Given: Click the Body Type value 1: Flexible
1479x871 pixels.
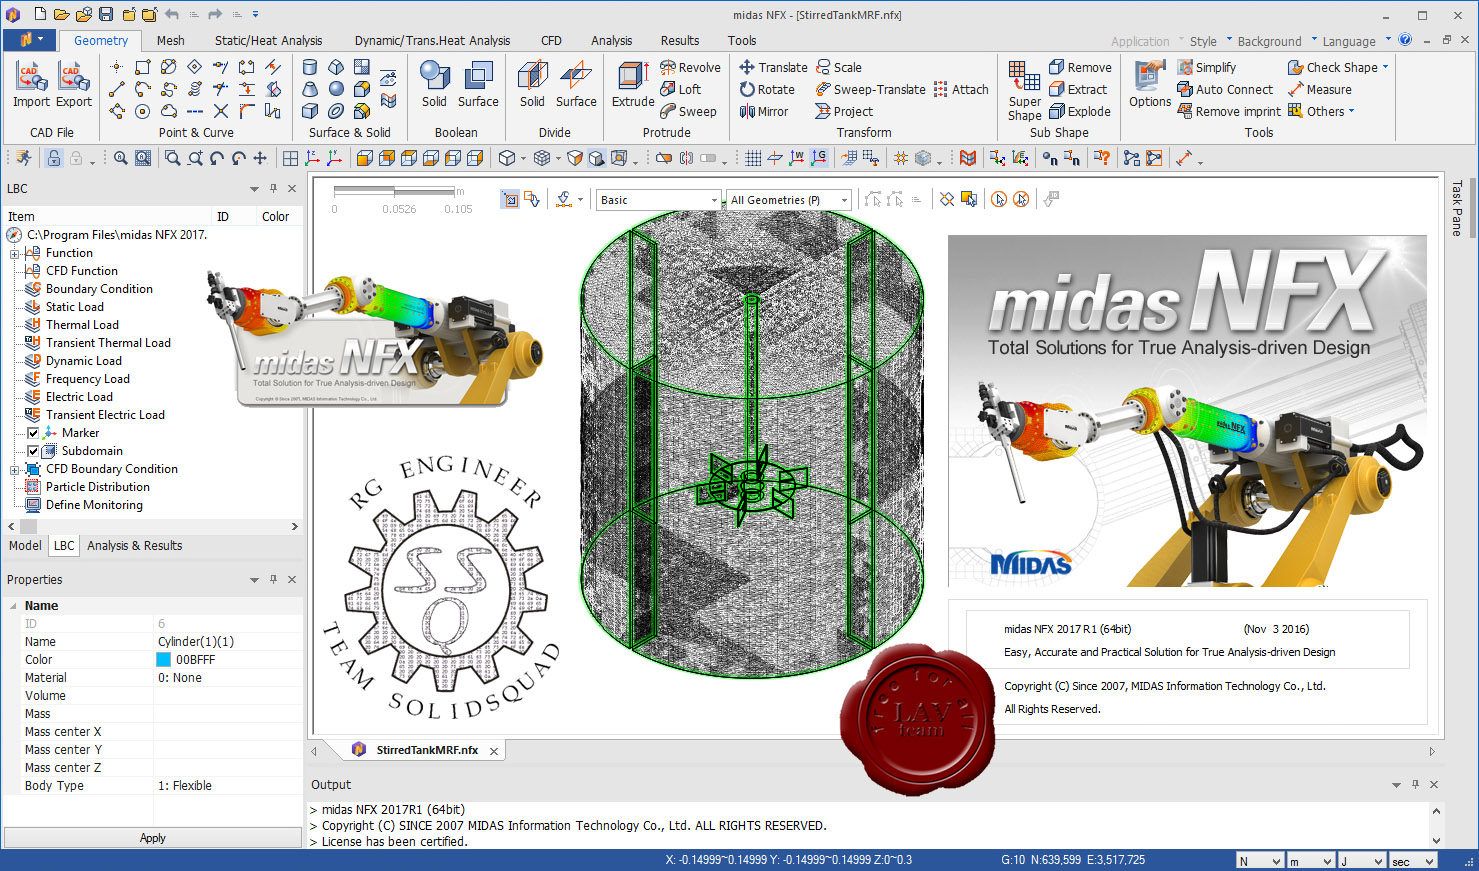Looking at the screenshot, I should (185, 786).
